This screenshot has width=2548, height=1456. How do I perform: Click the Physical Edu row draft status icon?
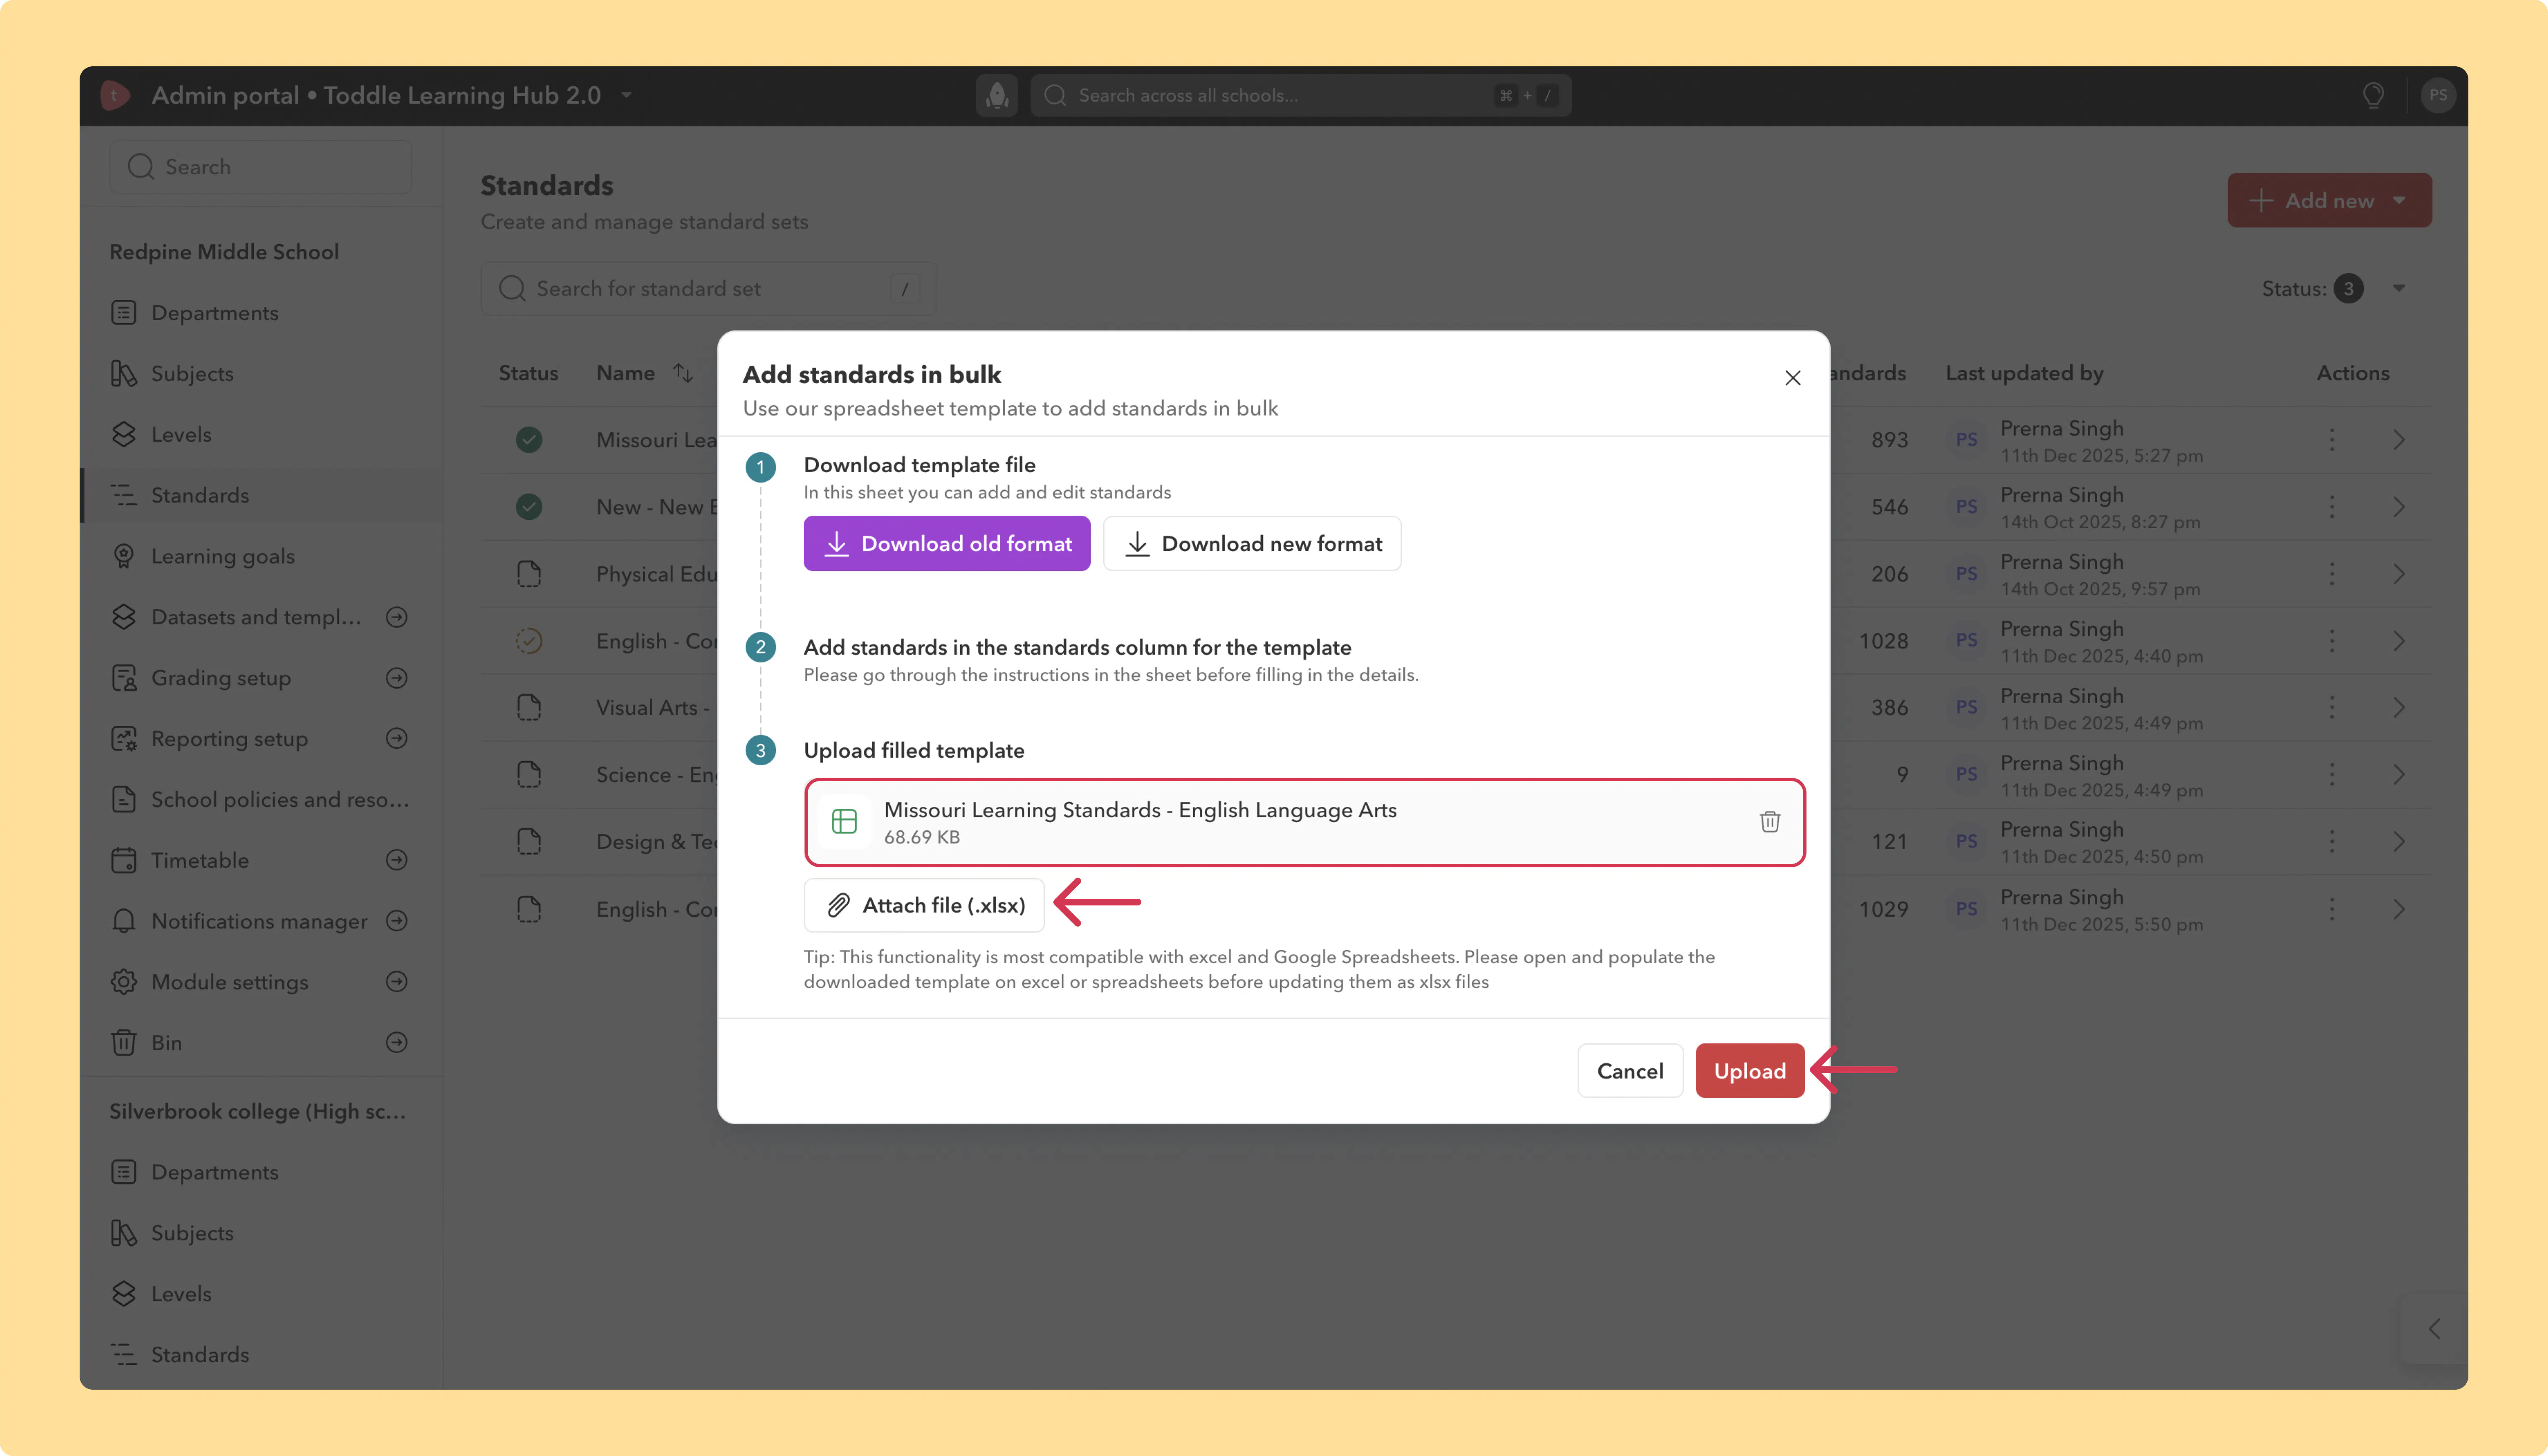click(x=529, y=574)
